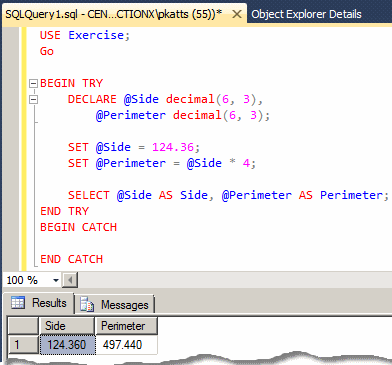Image resolution: width=392 pixels, height=365 pixels.
Task: Select the Perimeter column header
Action: 126,326
